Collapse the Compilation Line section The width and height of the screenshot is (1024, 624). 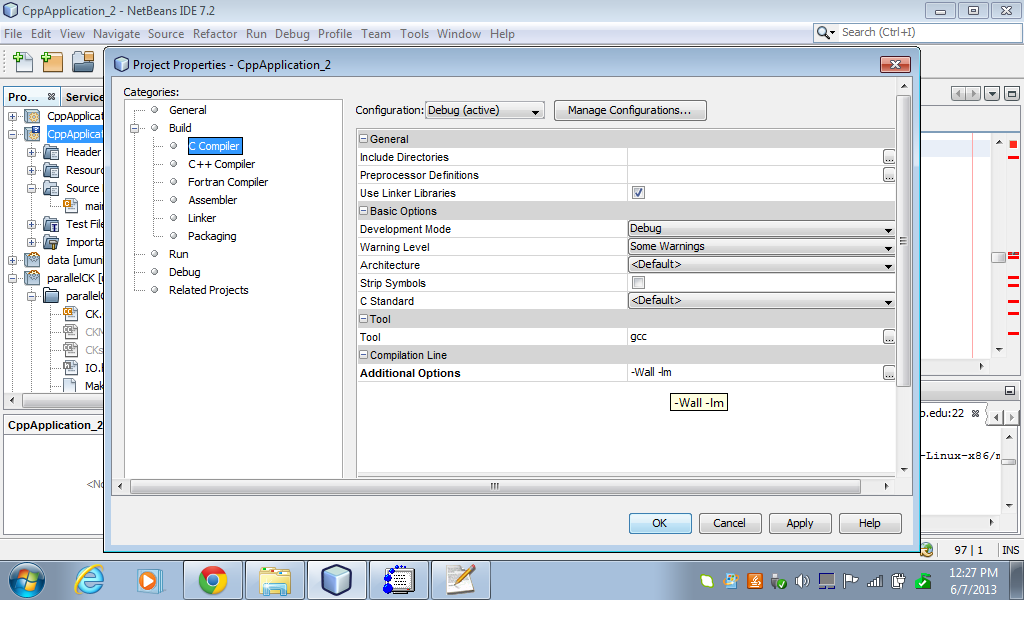point(364,354)
